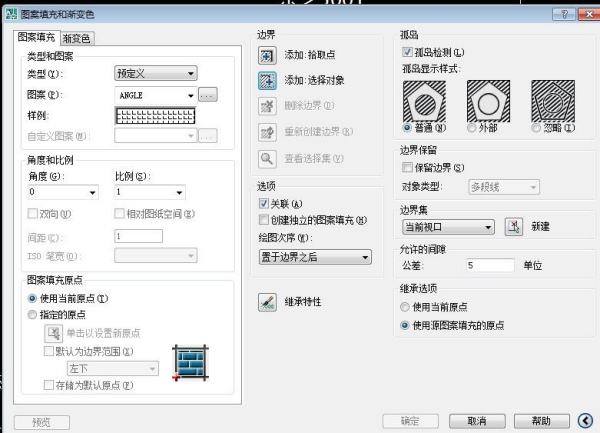
Task: Click the 添加:拾取点 pick points icon
Action: [267, 55]
